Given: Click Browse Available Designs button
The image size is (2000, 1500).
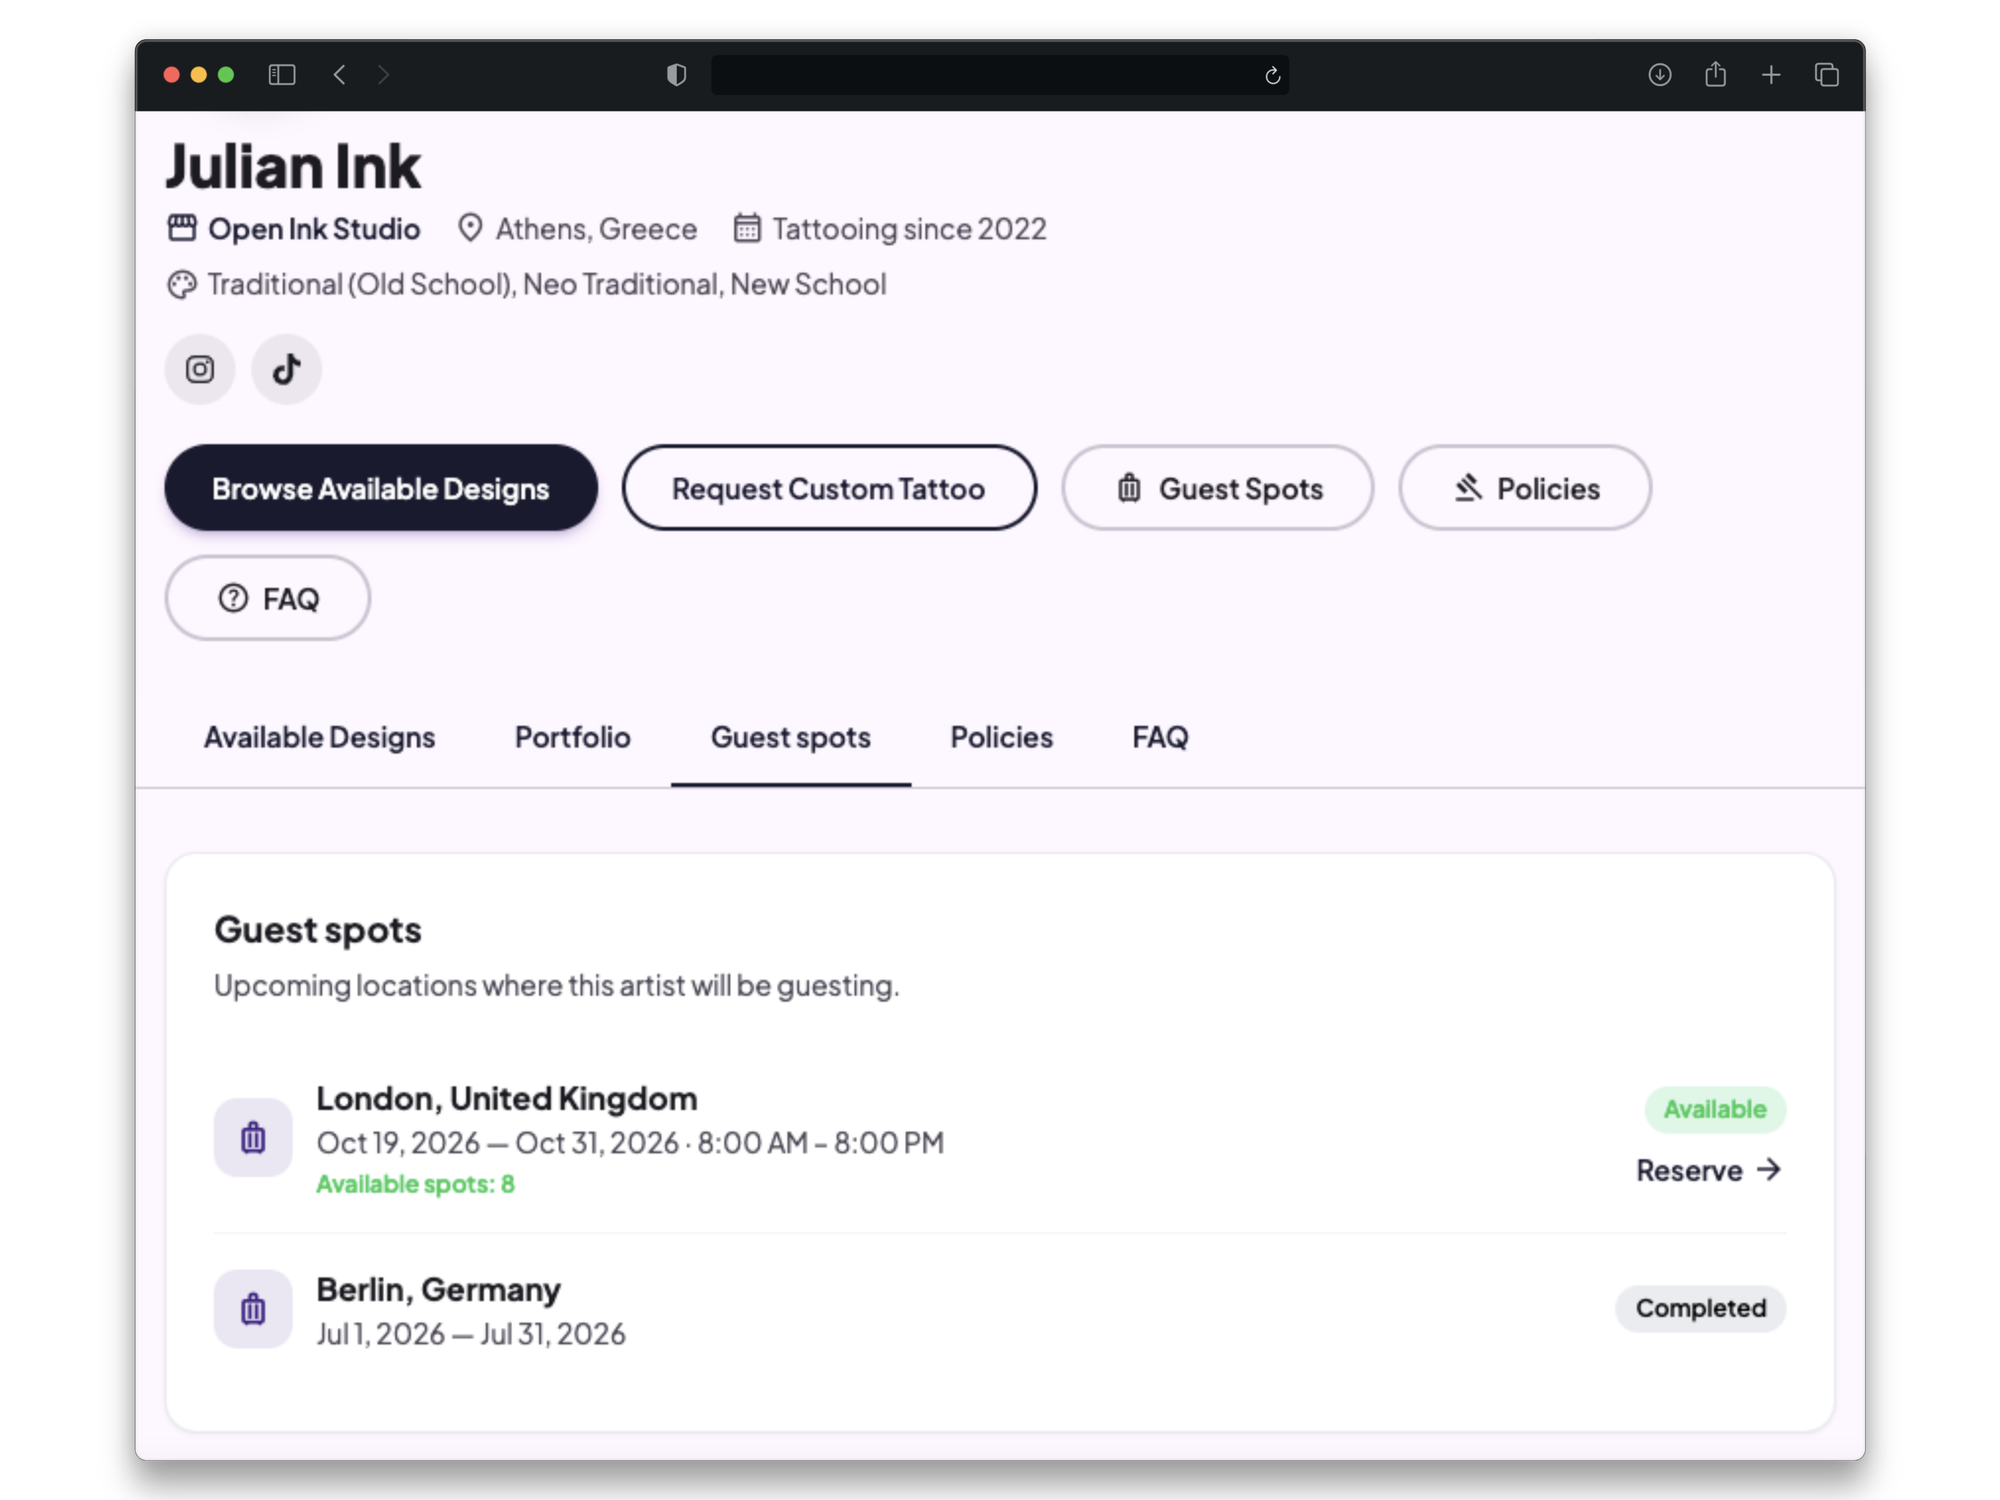Looking at the screenshot, I should pos(381,488).
